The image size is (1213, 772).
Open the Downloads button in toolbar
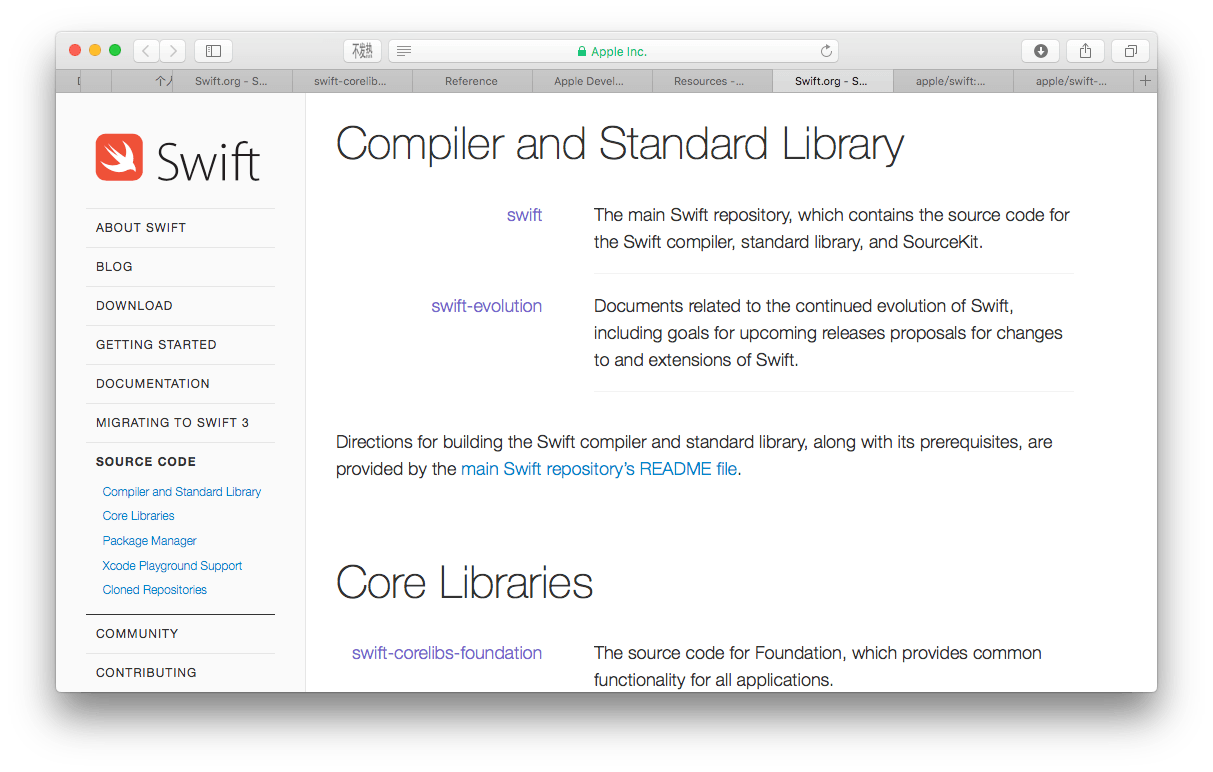[1040, 51]
